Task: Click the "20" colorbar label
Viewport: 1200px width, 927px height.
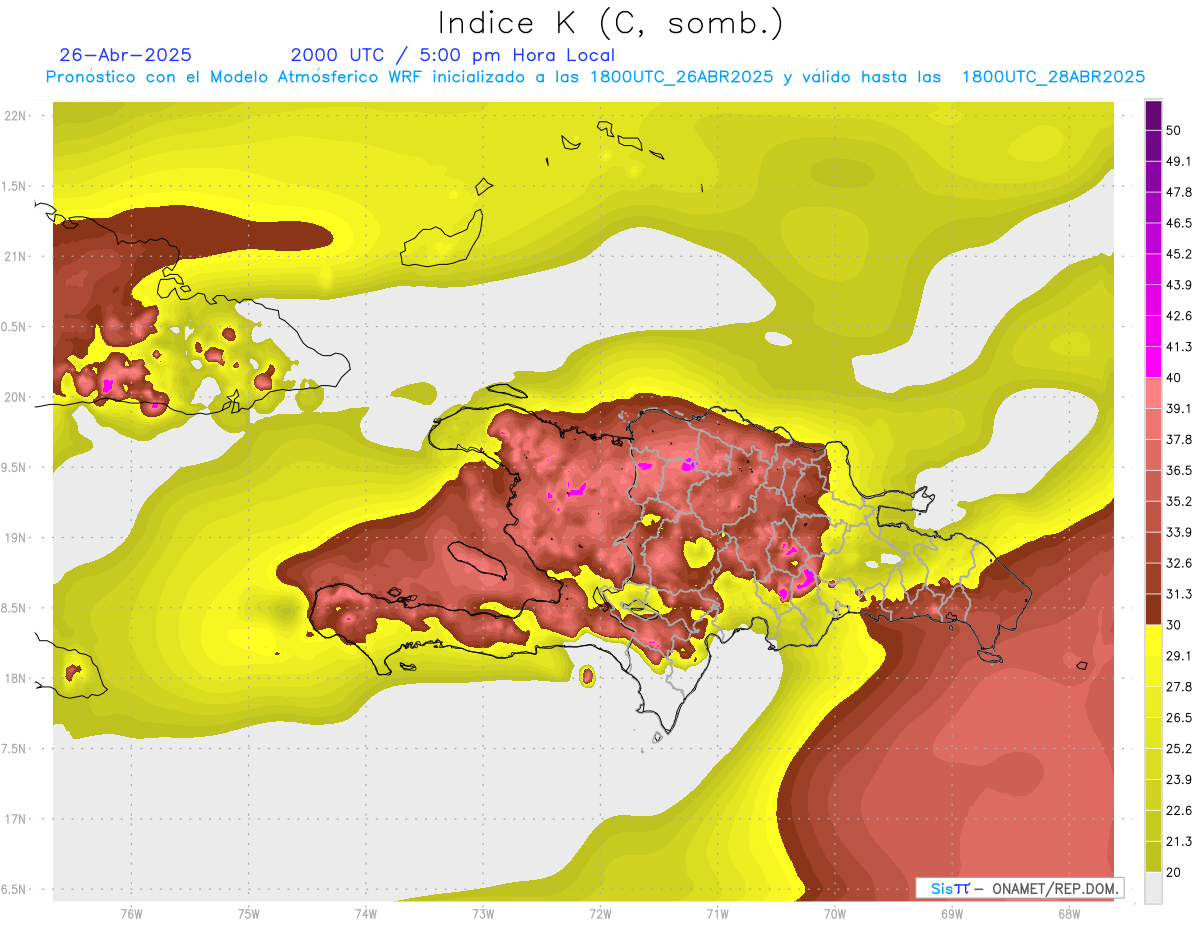Action: click(x=1175, y=872)
